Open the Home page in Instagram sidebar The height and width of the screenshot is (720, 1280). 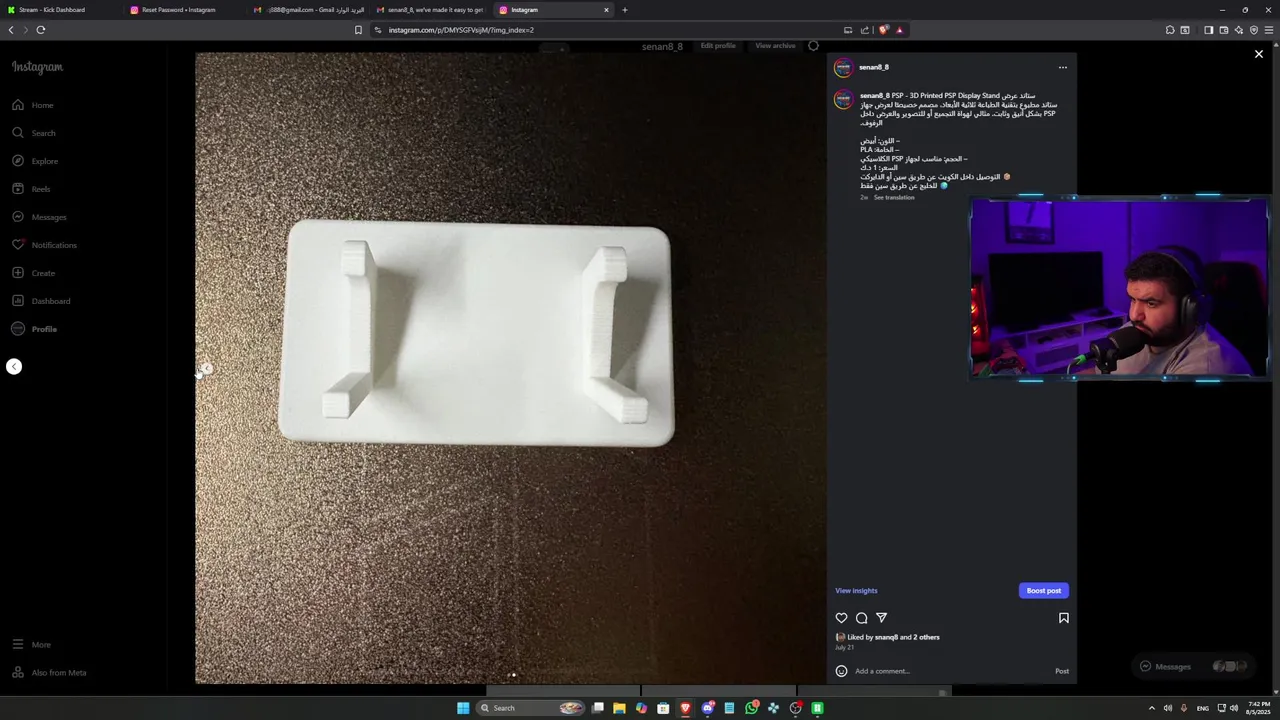(33, 105)
